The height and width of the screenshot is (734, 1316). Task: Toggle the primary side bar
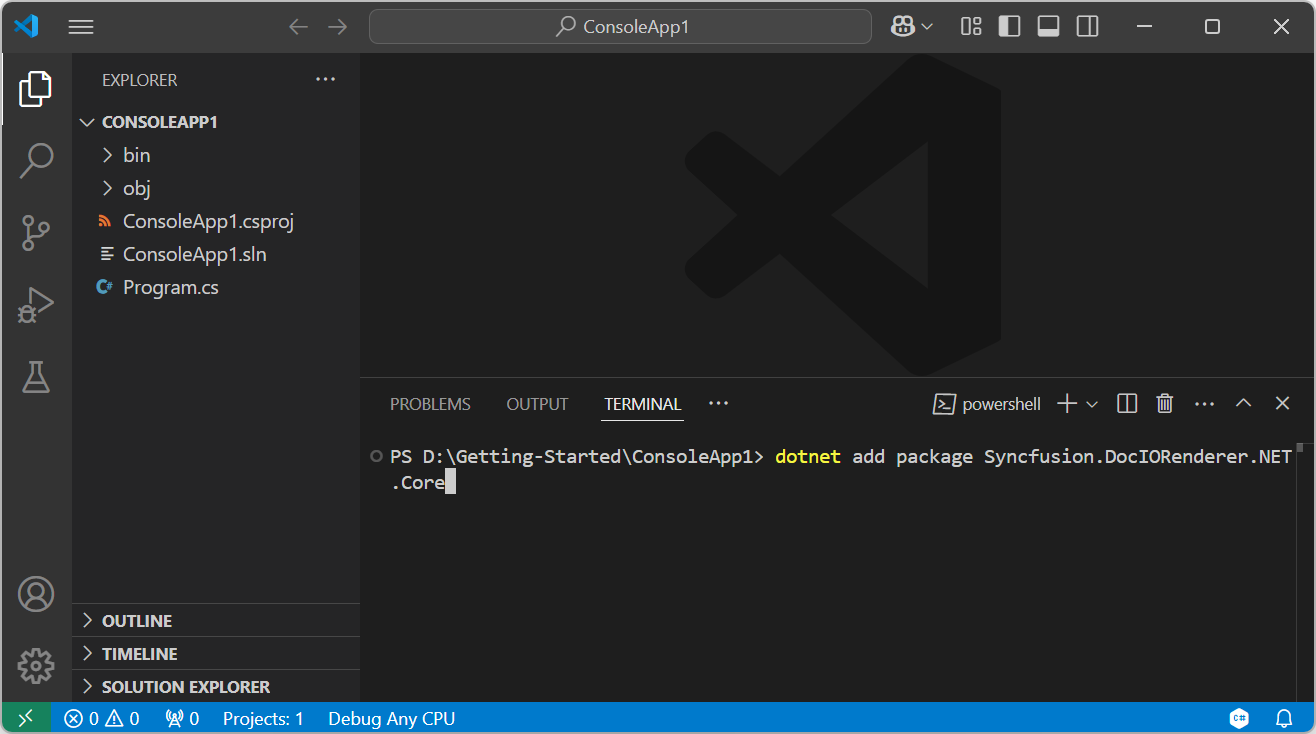coord(1010,27)
